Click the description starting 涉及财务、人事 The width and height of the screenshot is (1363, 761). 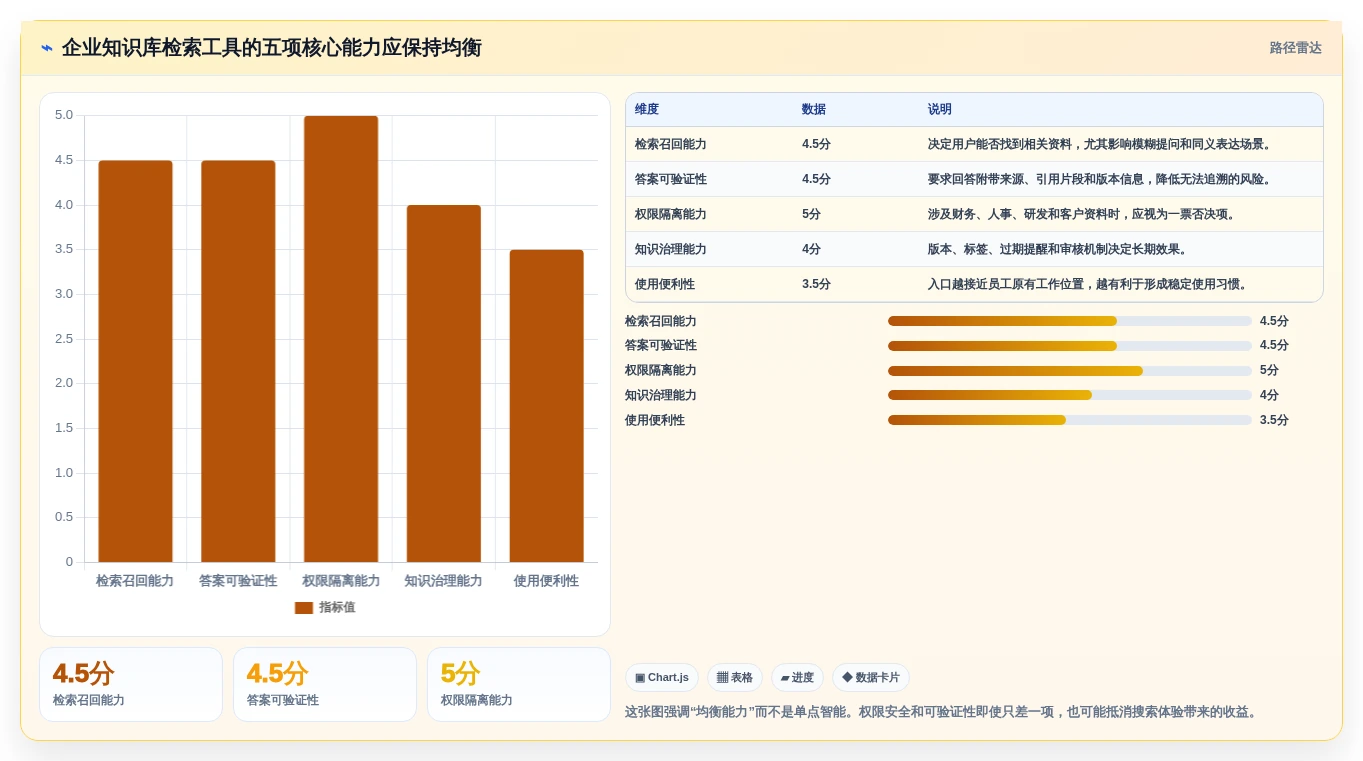tap(1085, 215)
